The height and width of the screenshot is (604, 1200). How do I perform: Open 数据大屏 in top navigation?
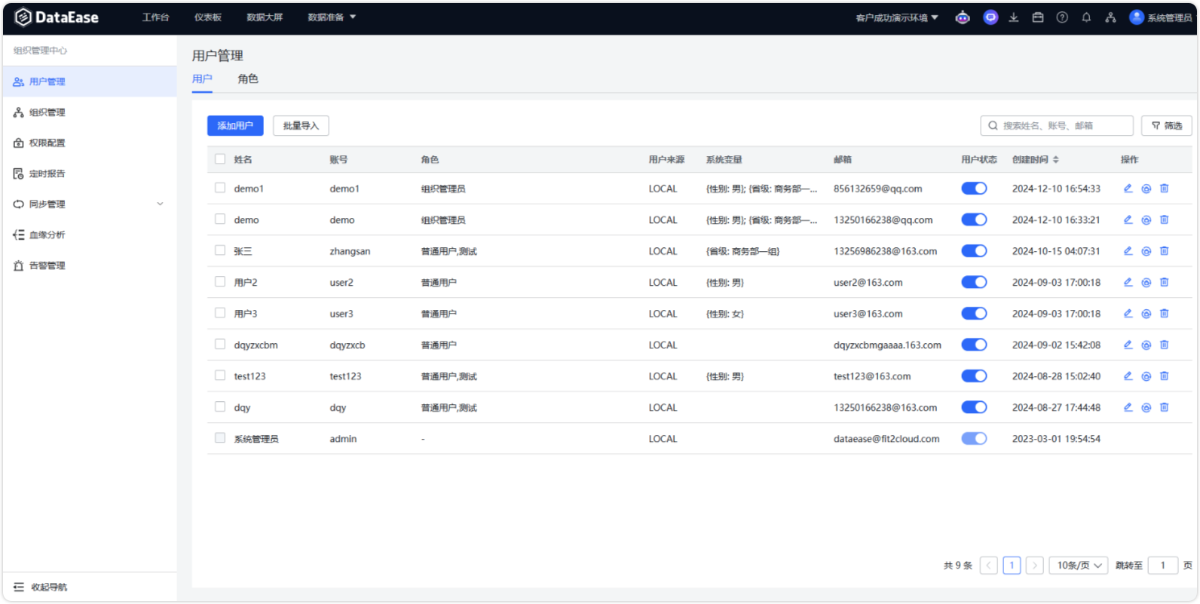264,17
